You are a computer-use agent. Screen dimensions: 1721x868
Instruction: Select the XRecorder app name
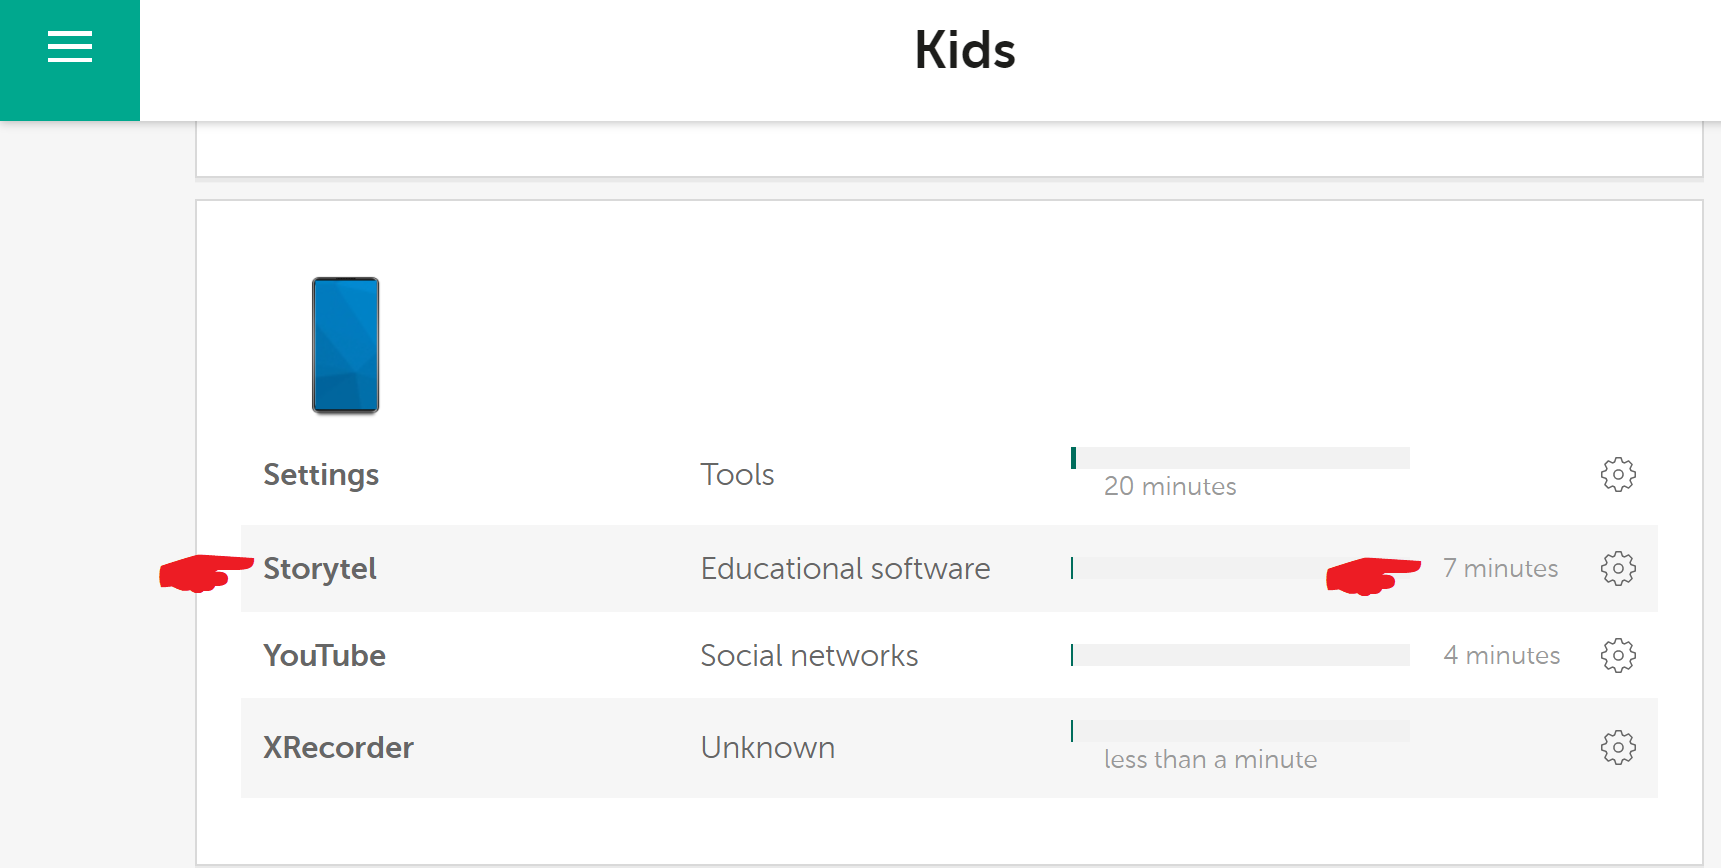338,747
